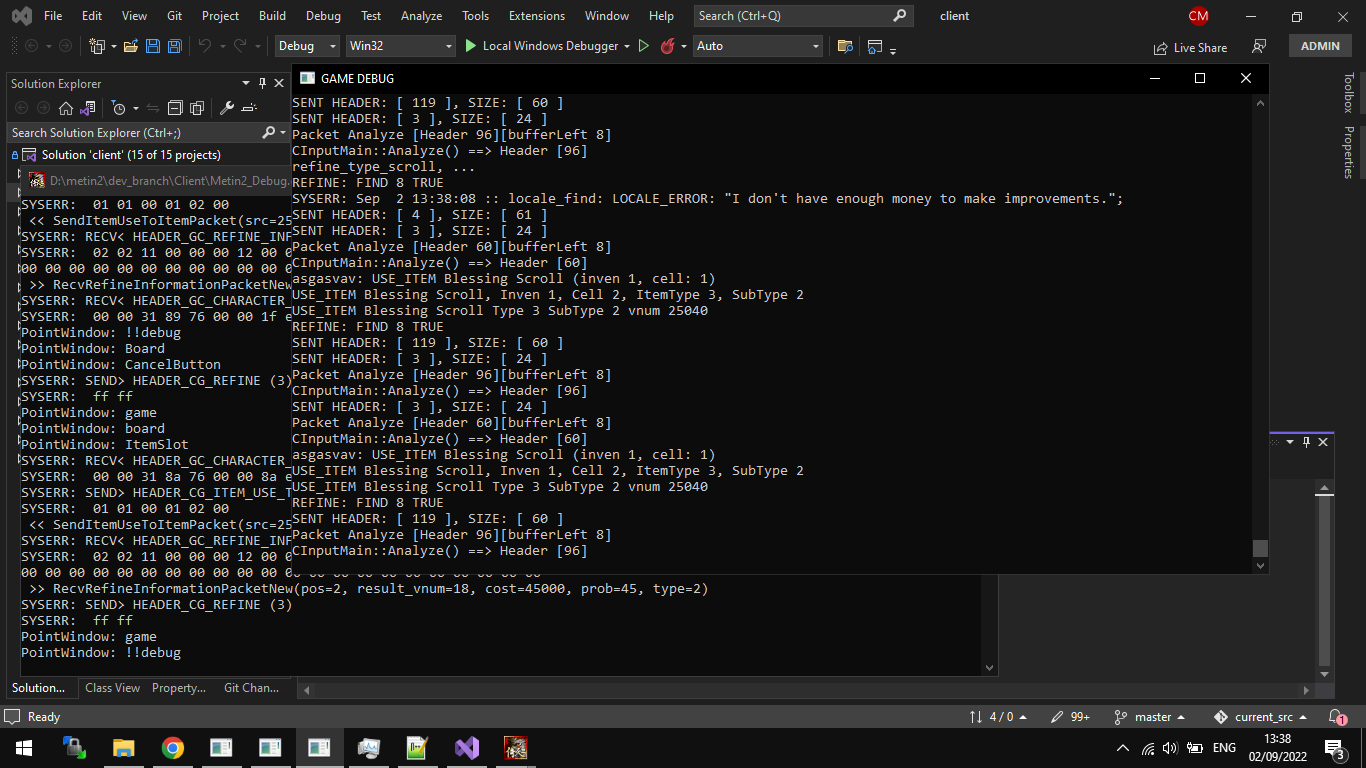Switch to the Class View tab

[x=112, y=688]
